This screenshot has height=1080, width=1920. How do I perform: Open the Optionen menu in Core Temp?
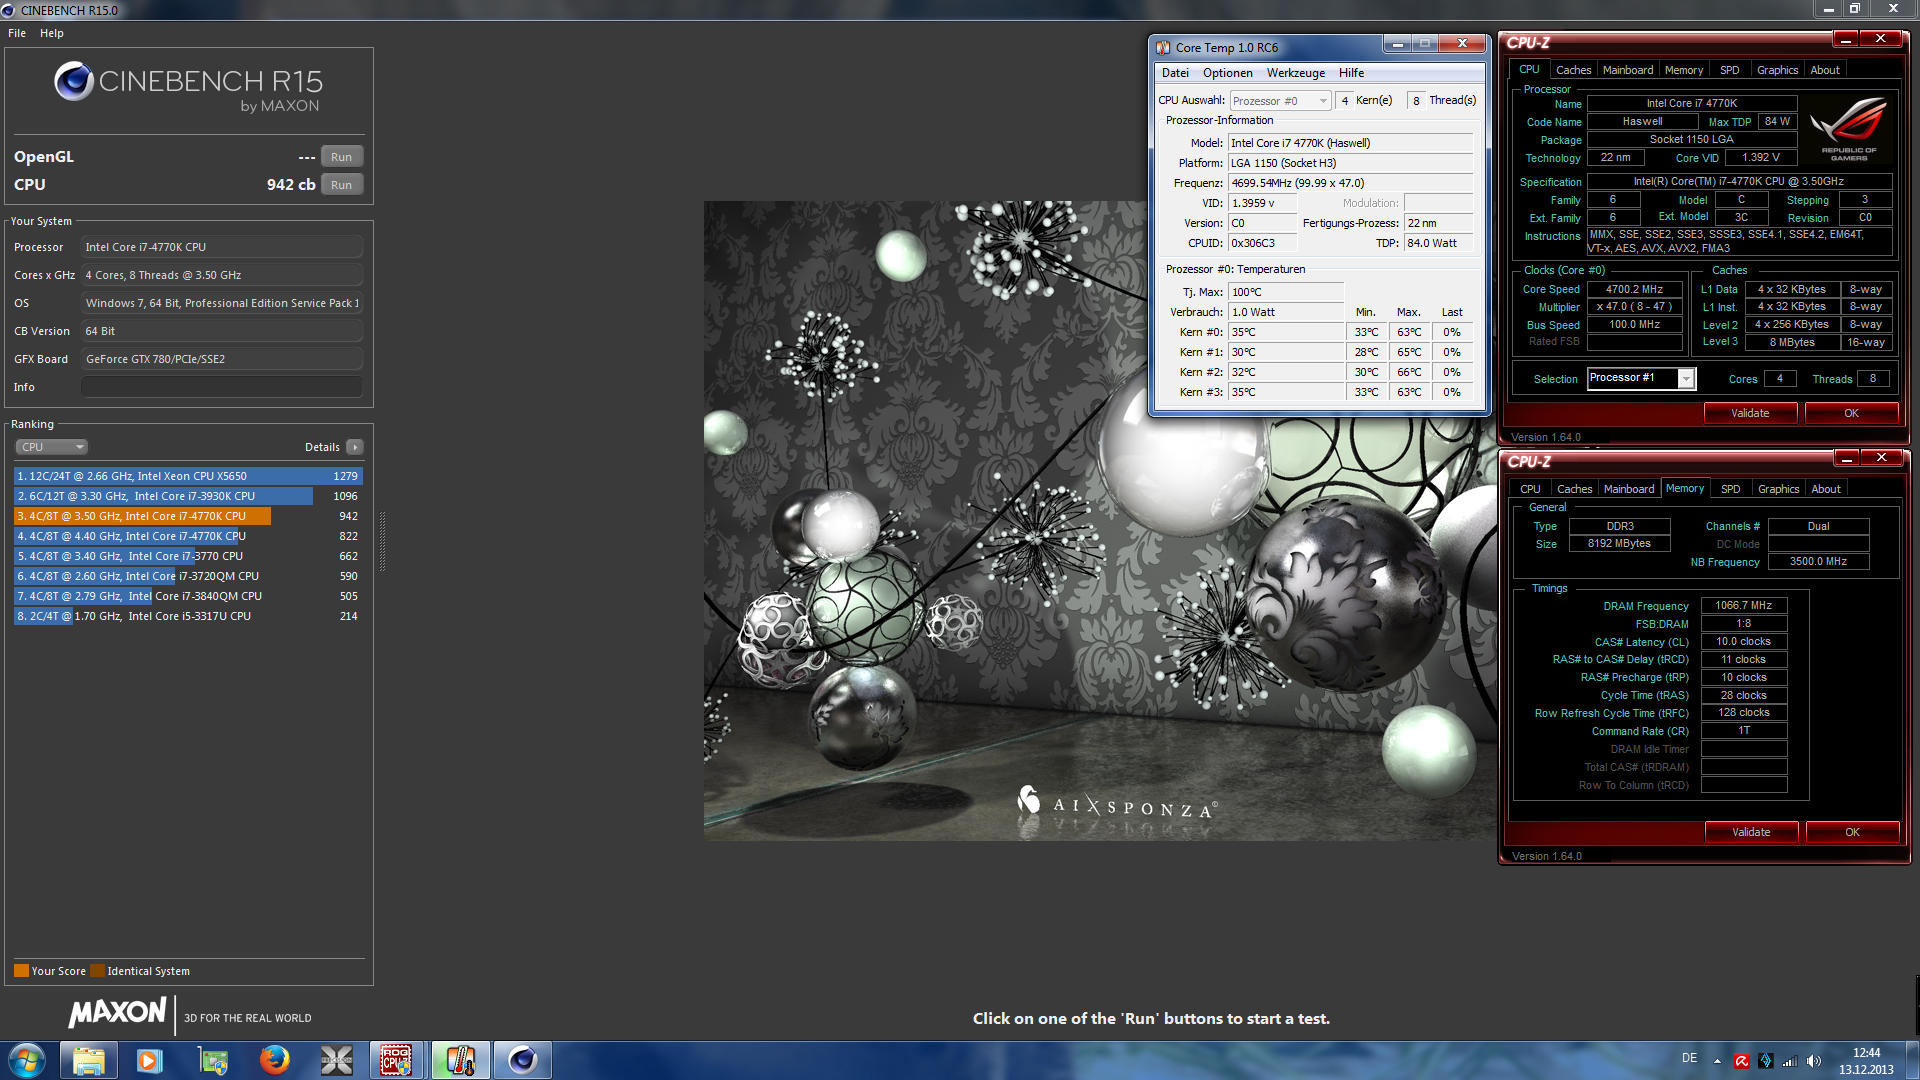pos(1227,73)
